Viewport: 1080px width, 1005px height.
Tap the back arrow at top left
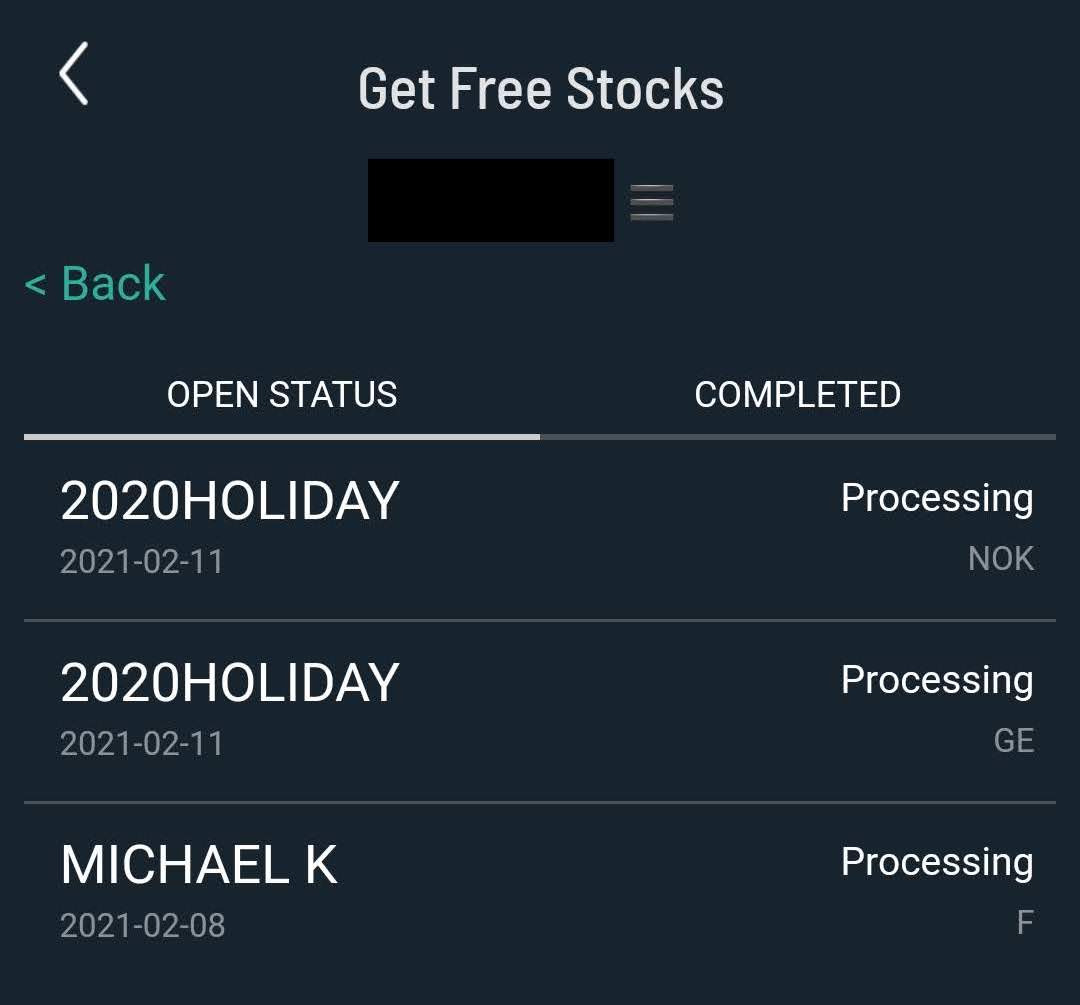74,74
